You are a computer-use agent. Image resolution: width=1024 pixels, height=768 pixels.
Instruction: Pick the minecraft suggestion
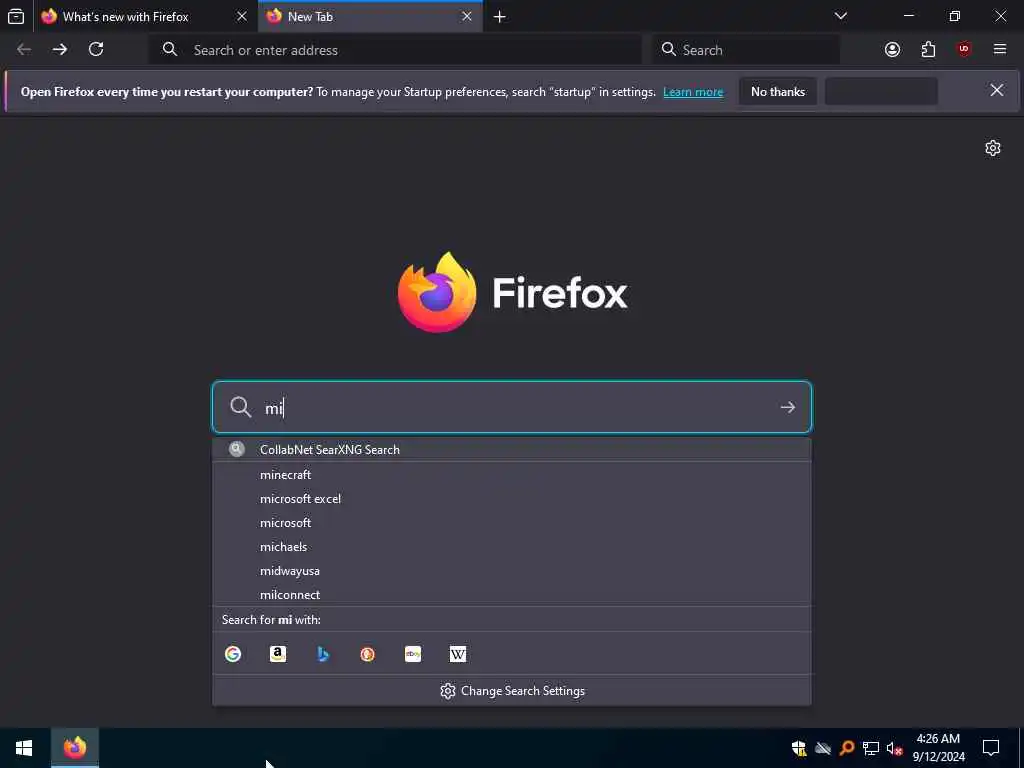pyautogui.click(x=512, y=475)
